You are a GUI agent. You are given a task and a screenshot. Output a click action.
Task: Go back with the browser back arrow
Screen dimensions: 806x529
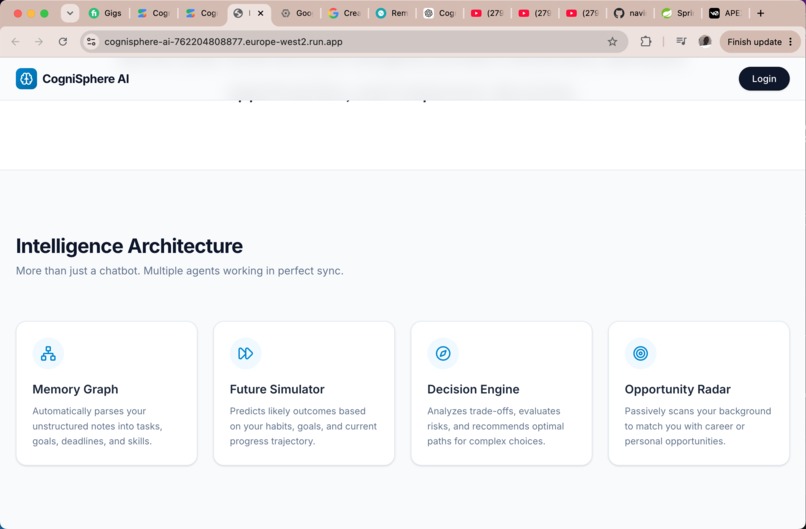(15, 42)
